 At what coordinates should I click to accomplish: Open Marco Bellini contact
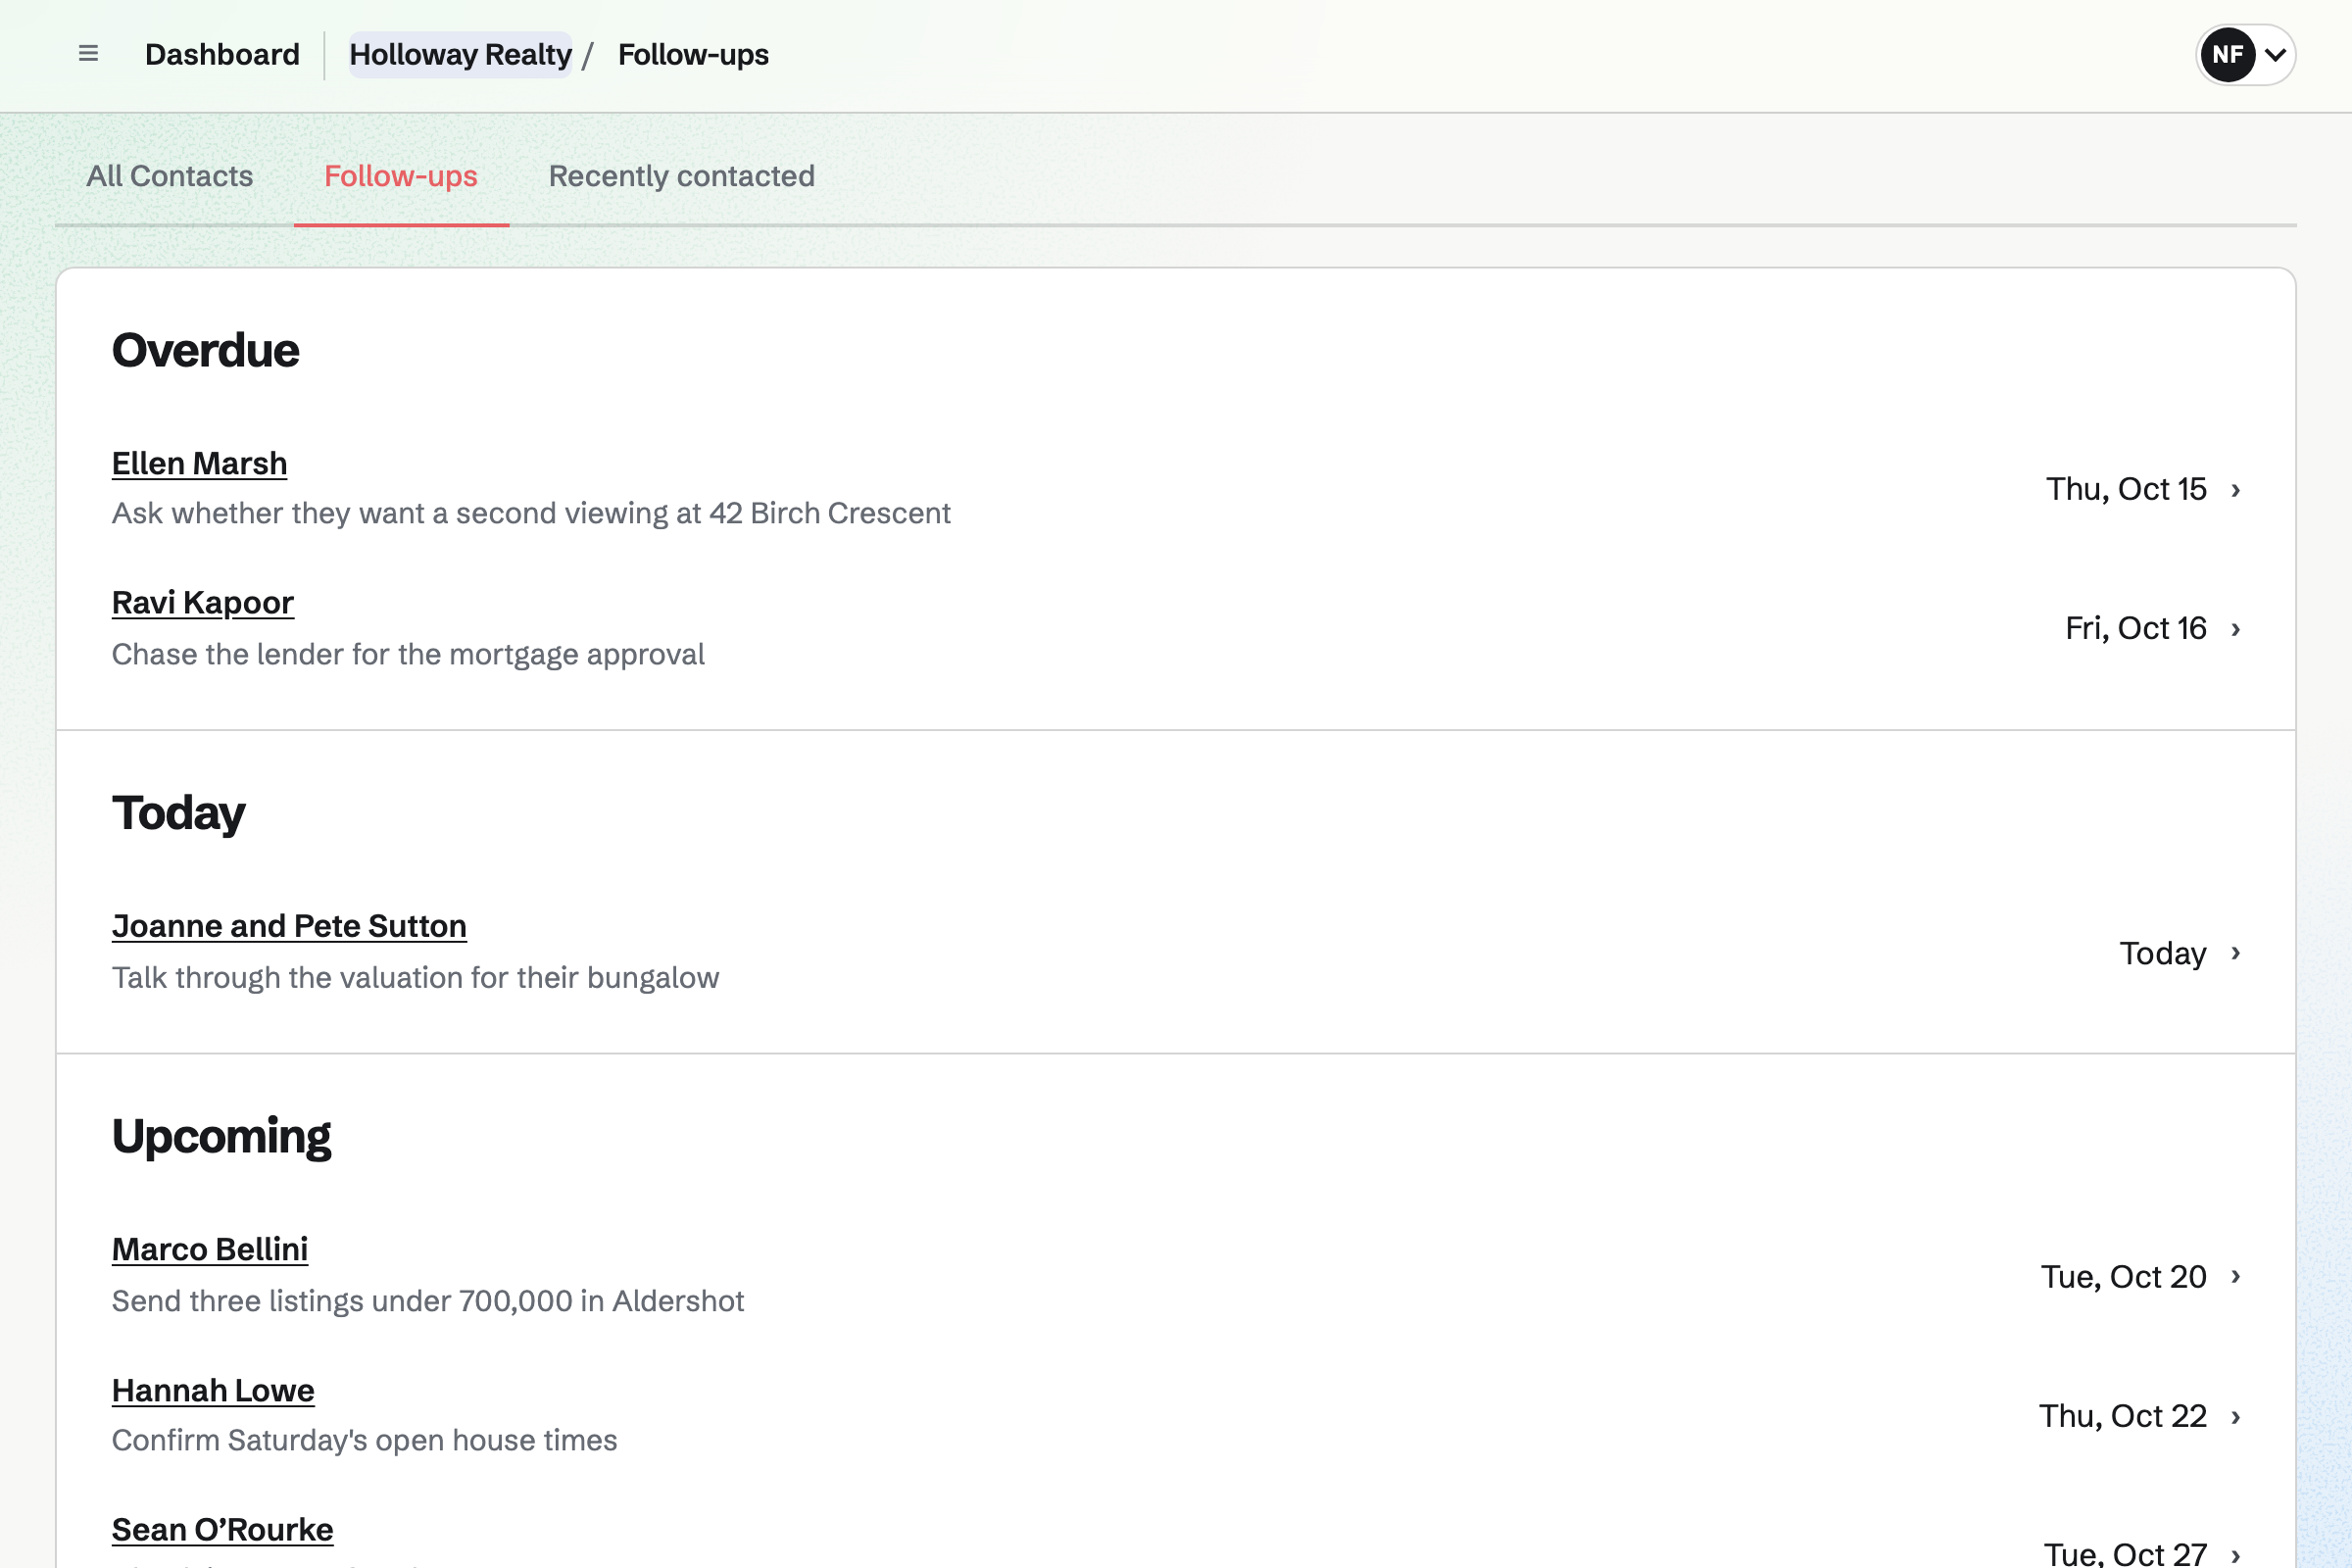tap(210, 1249)
